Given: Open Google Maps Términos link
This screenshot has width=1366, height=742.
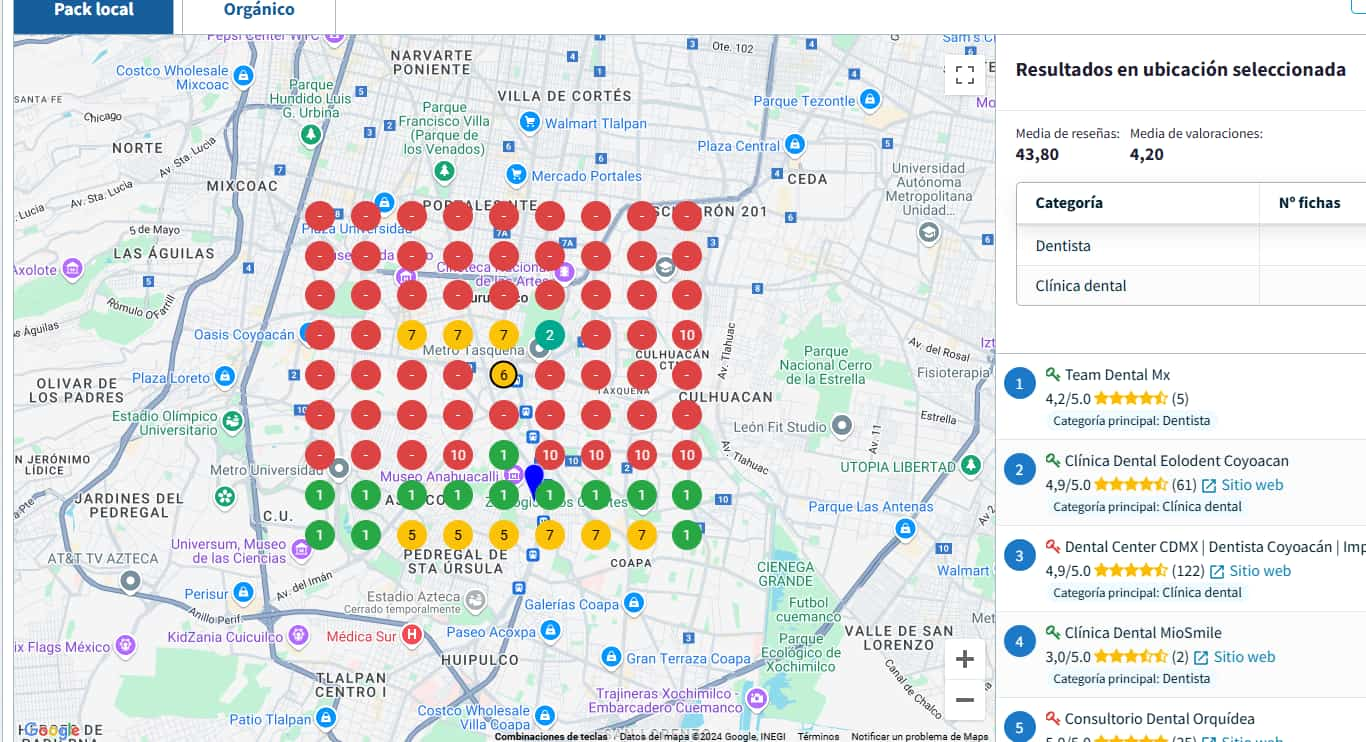Looking at the screenshot, I should point(818,737).
